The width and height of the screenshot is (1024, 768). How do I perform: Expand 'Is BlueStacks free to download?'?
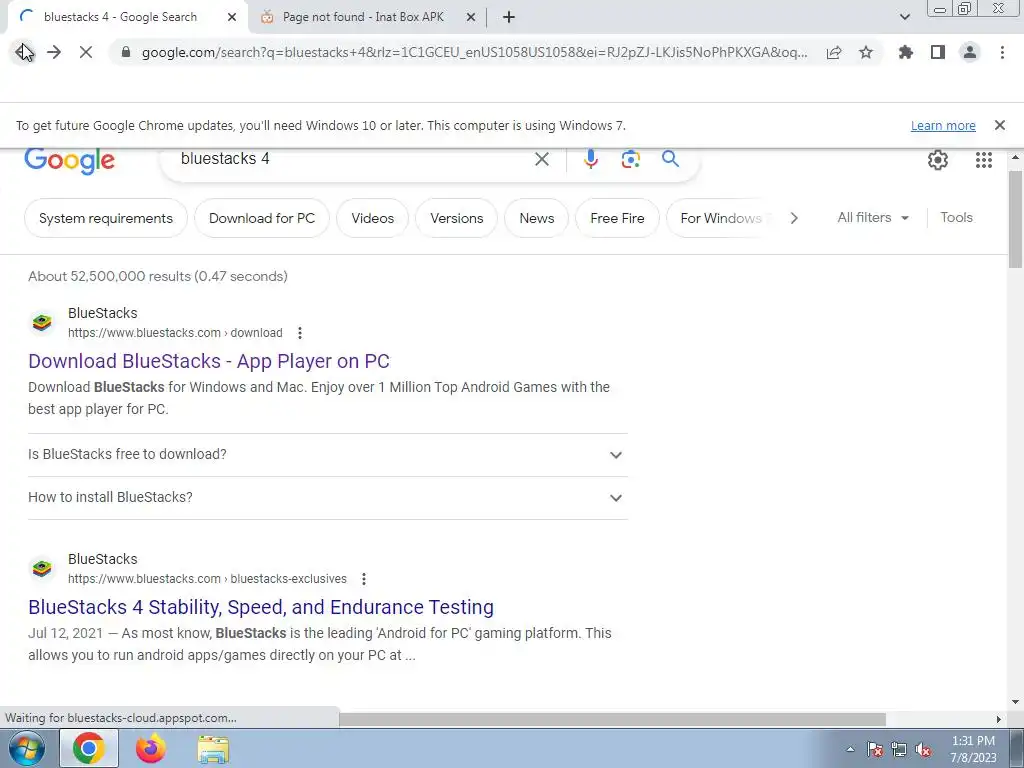coord(328,455)
